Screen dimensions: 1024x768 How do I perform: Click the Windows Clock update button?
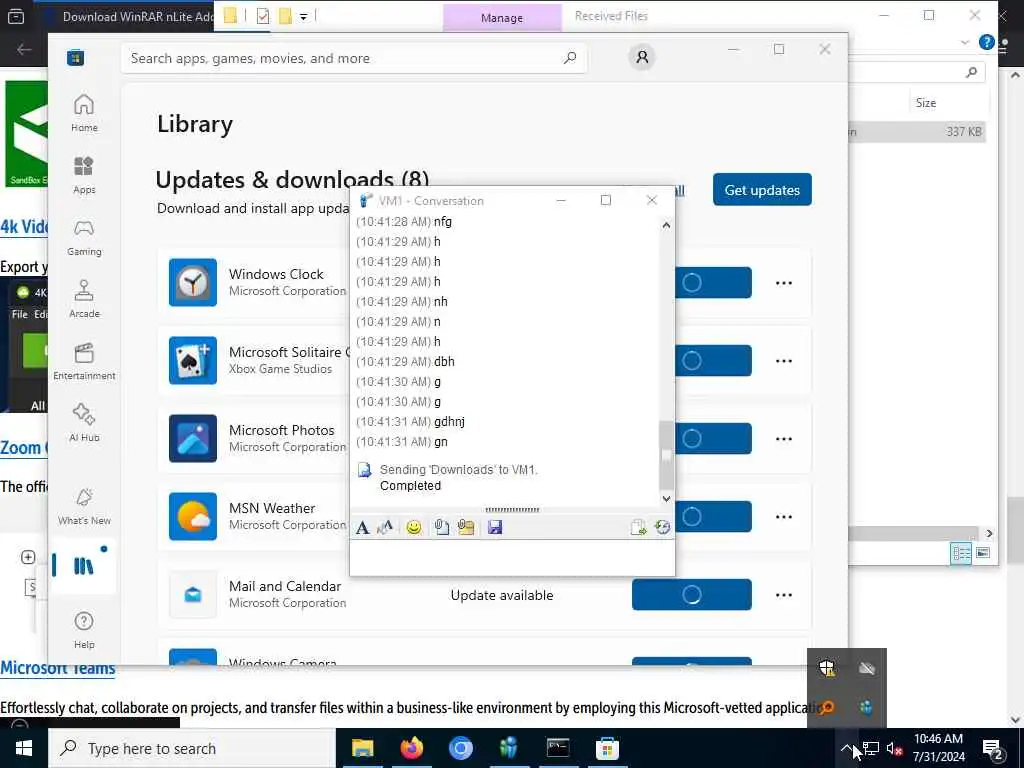pyautogui.click(x=713, y=282)
